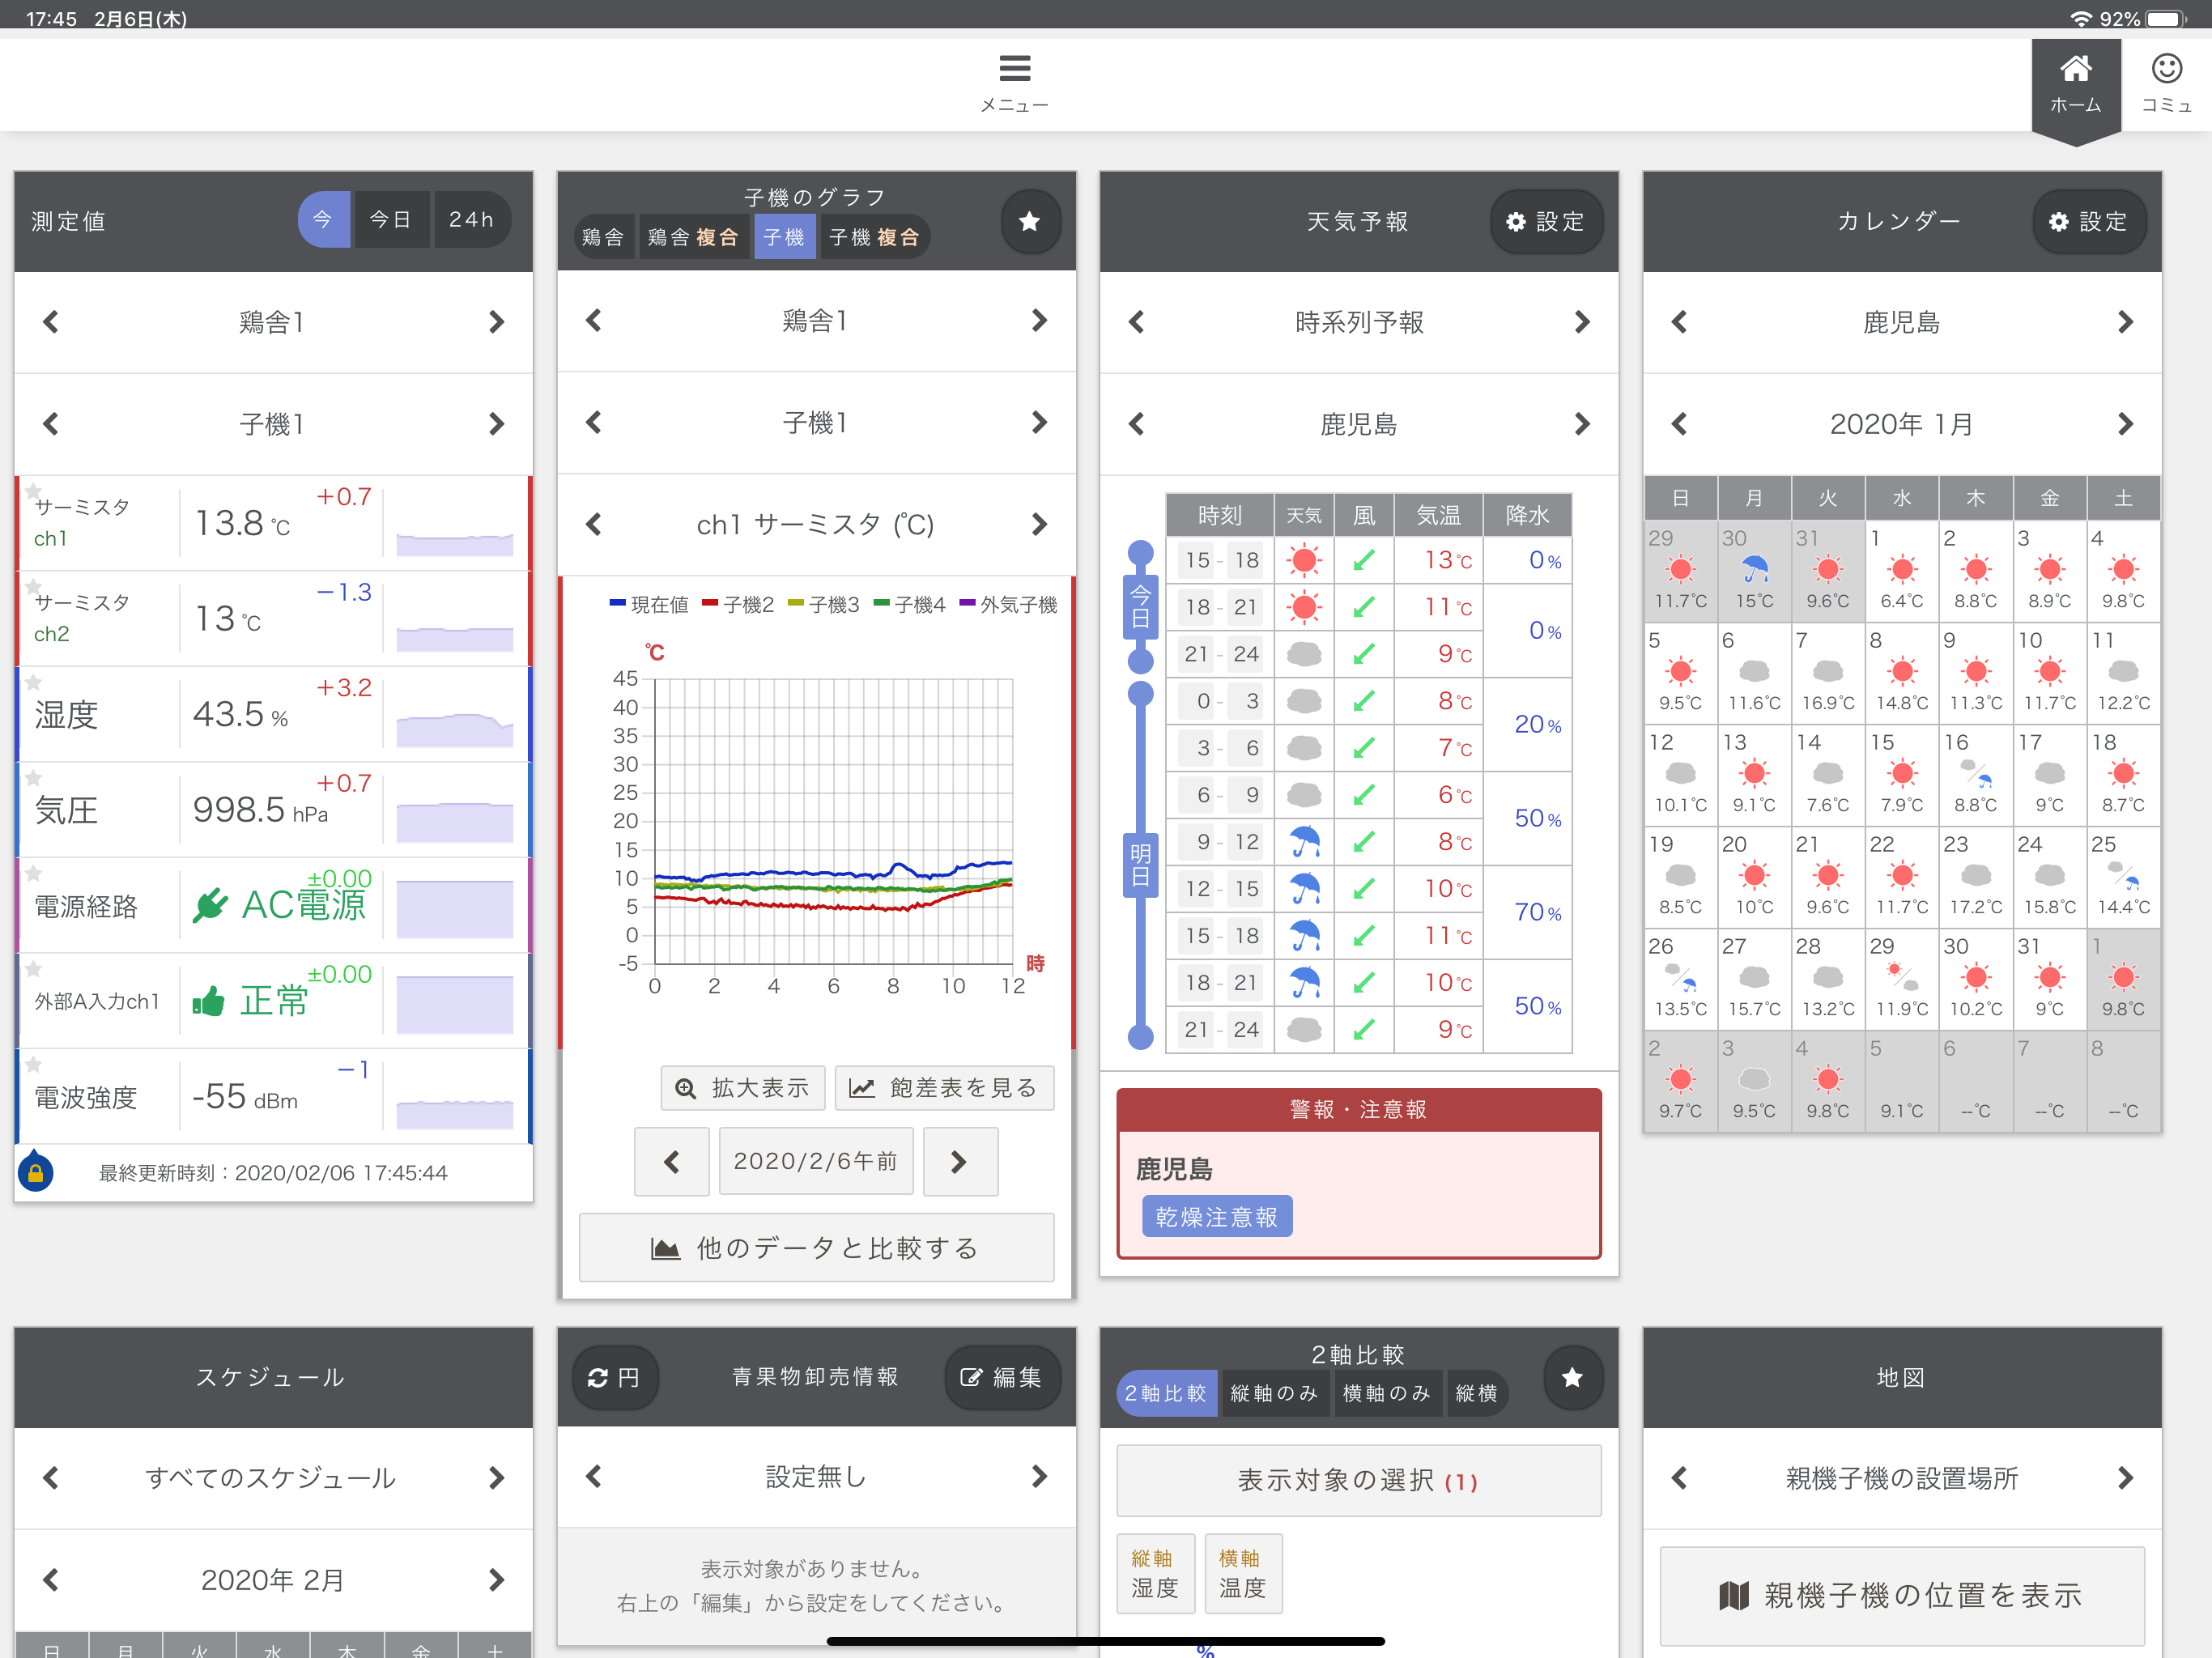Tap the 2020/2/6午前 date field

click(816, 1161)
